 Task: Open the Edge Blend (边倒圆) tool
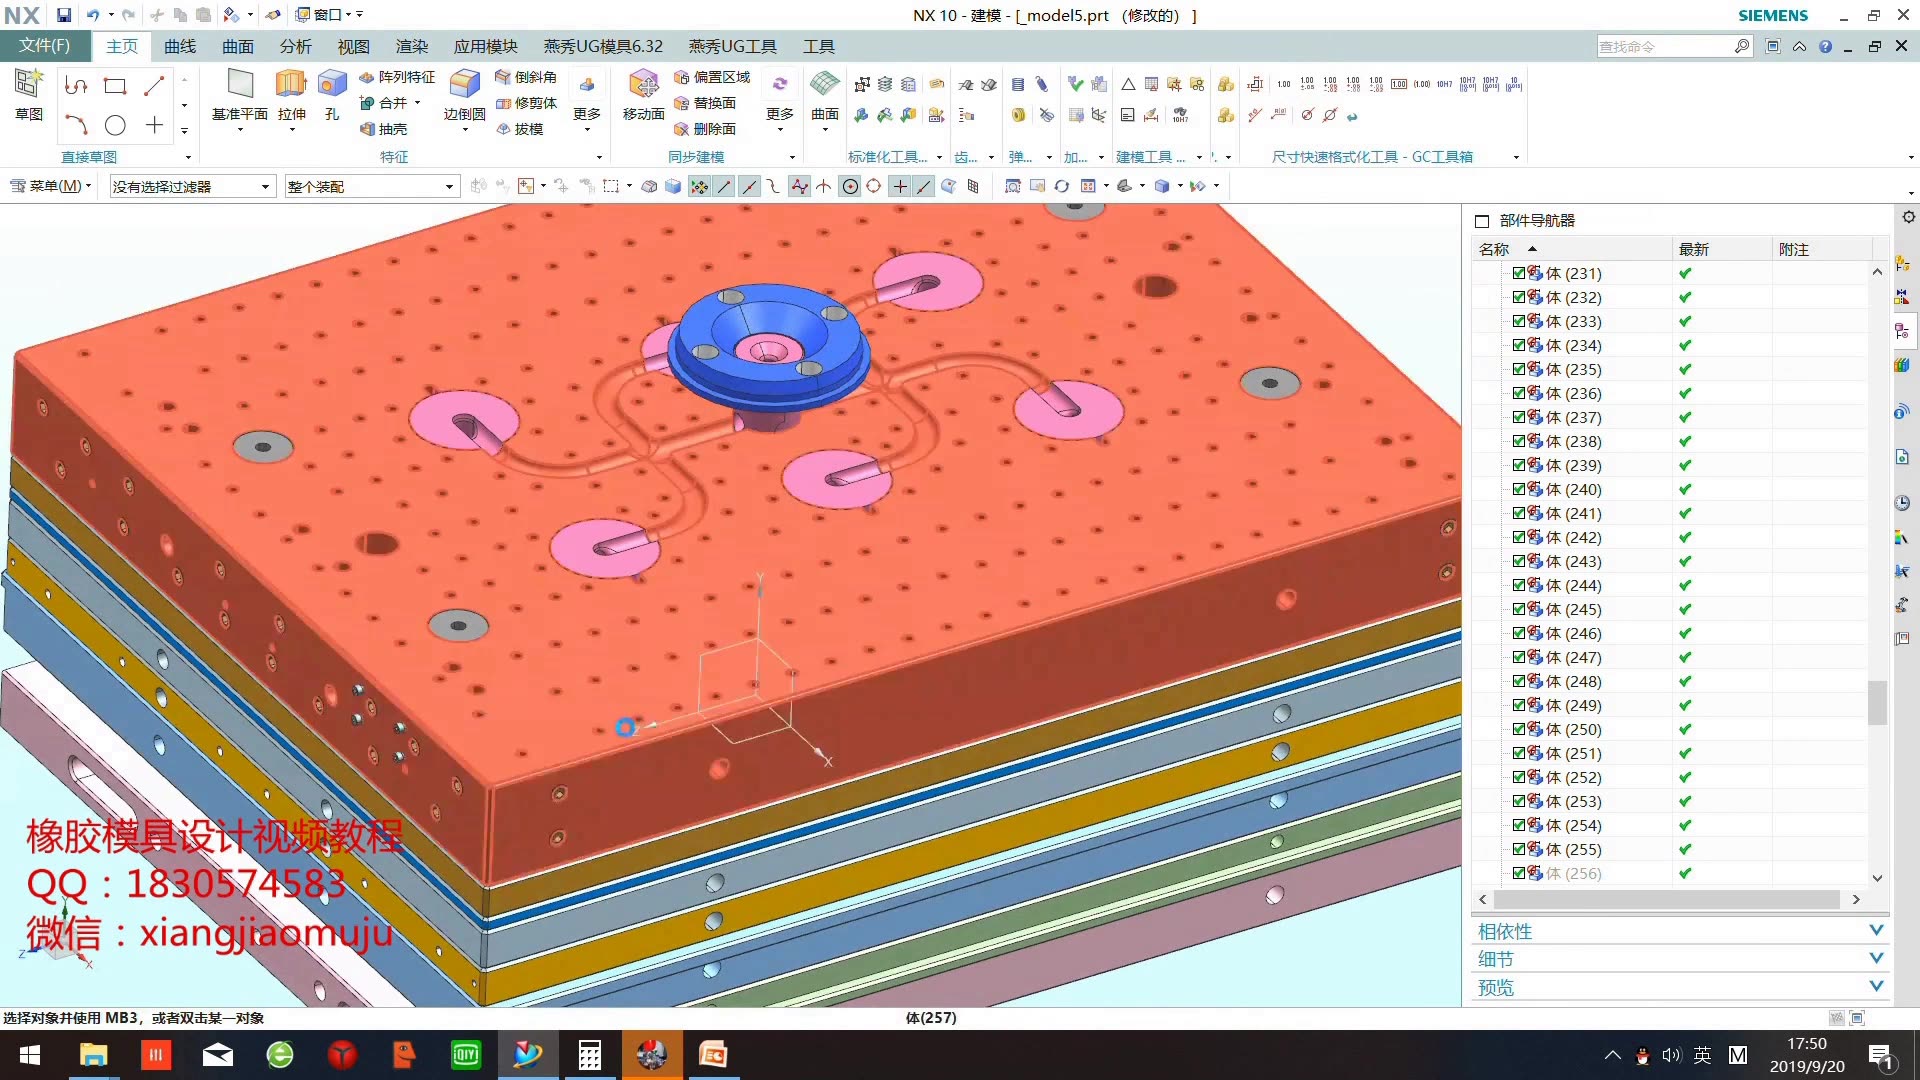464,85
